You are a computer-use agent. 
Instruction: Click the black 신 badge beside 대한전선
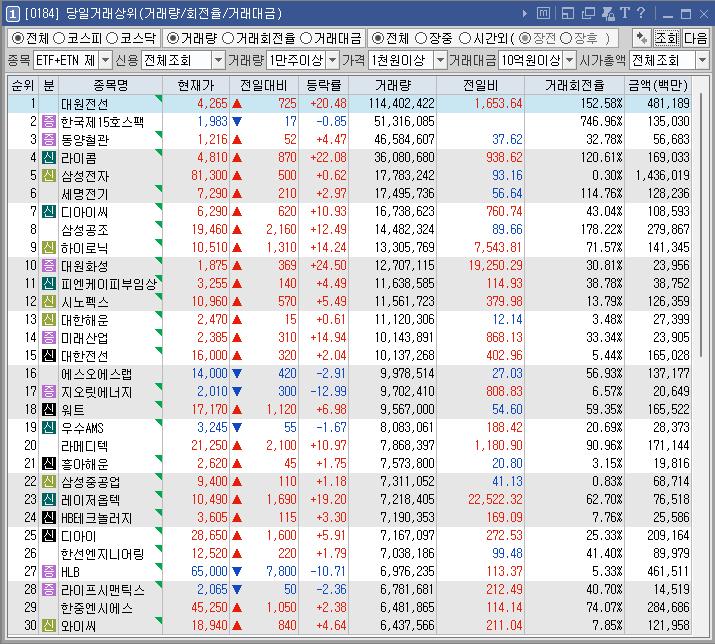coord(49,355)
